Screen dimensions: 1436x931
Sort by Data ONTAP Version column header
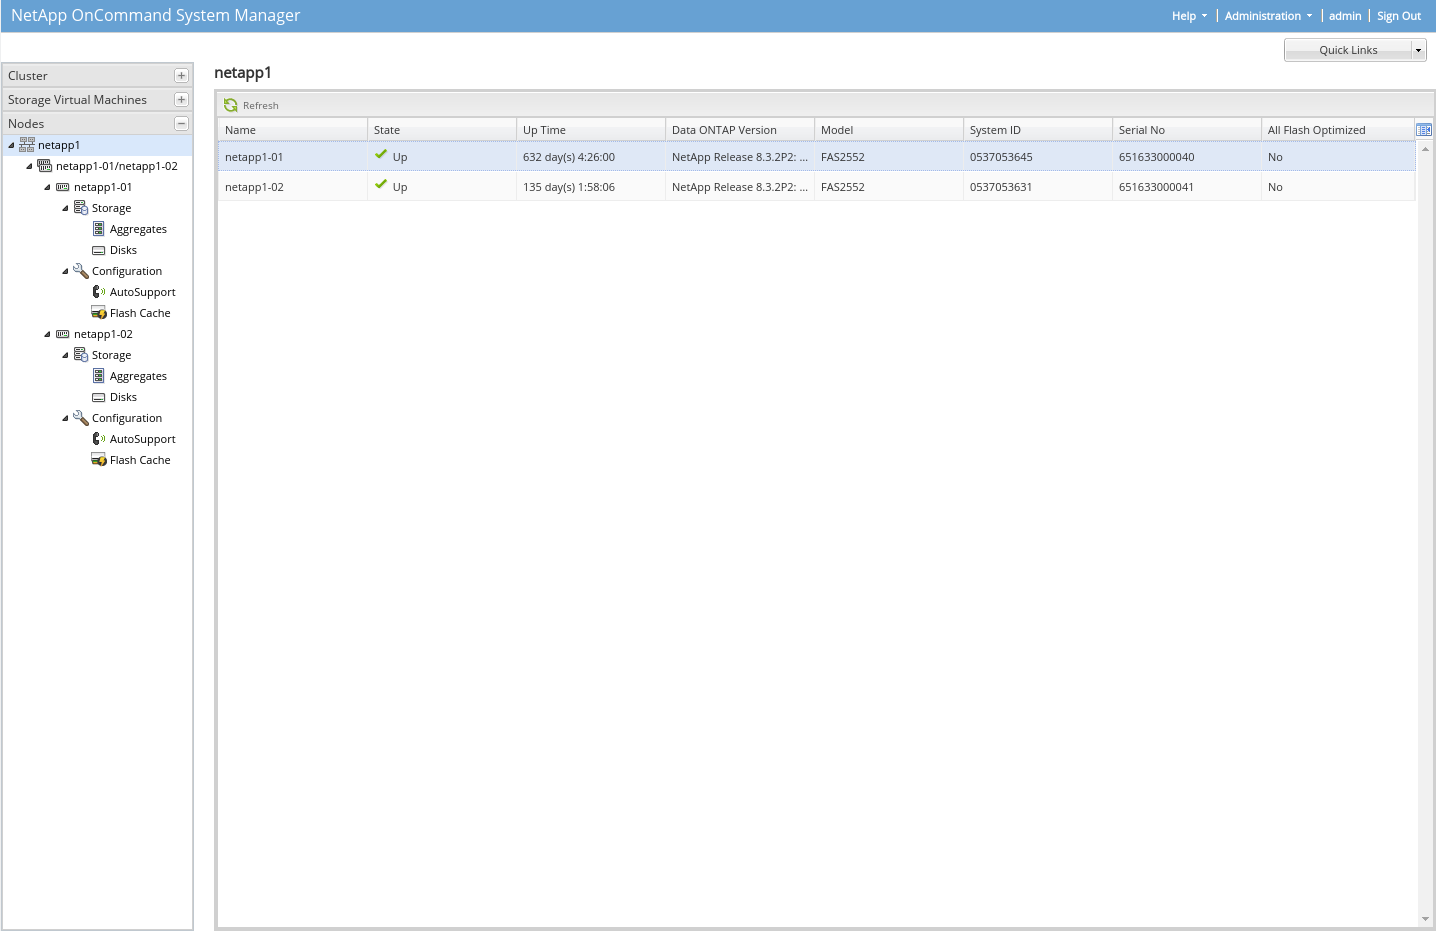tap(739, 130)
